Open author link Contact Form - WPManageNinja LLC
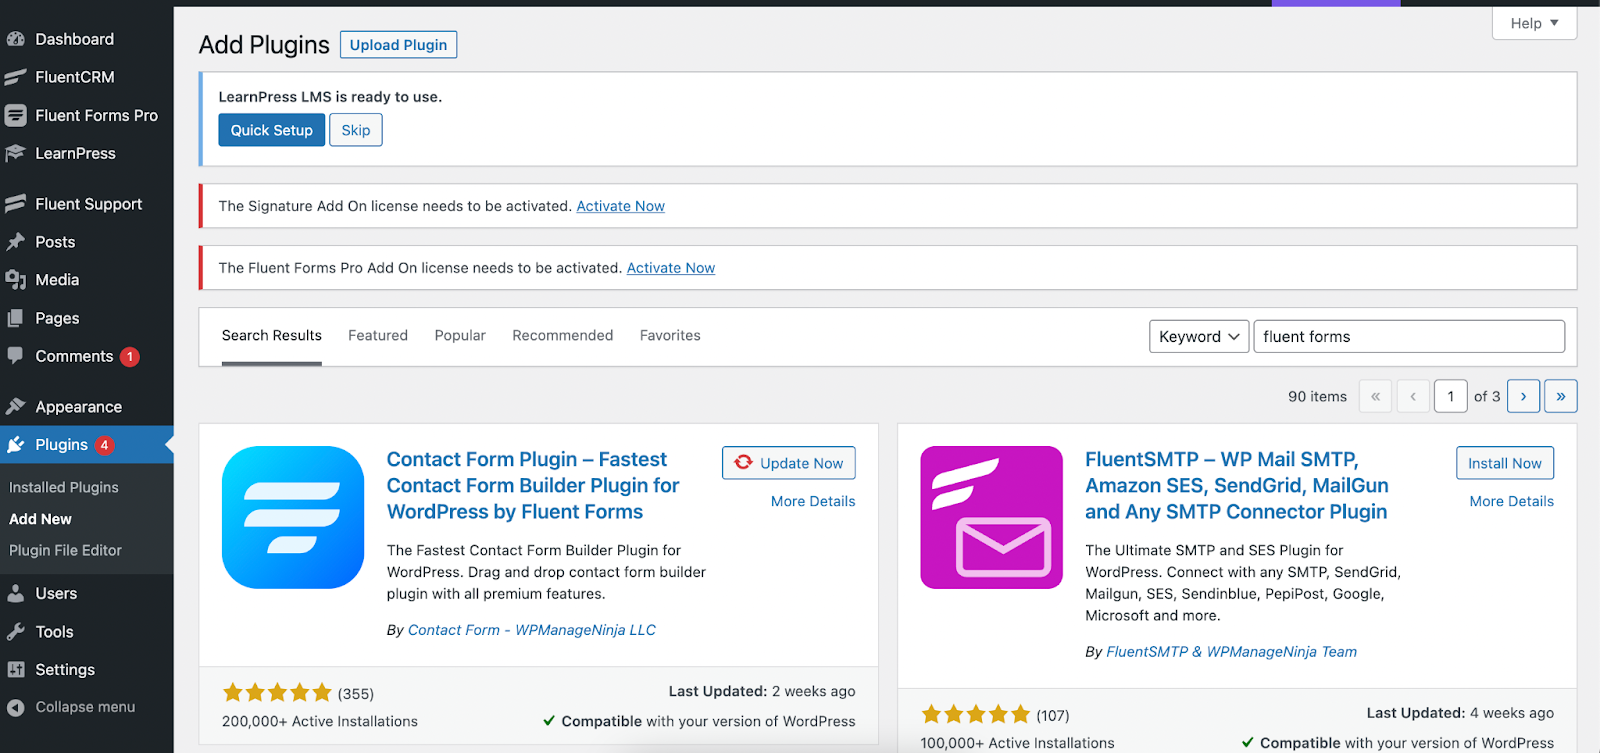The width and height of the screenshot is (1600, 753). pyautogui.click(x=532, y=630)
